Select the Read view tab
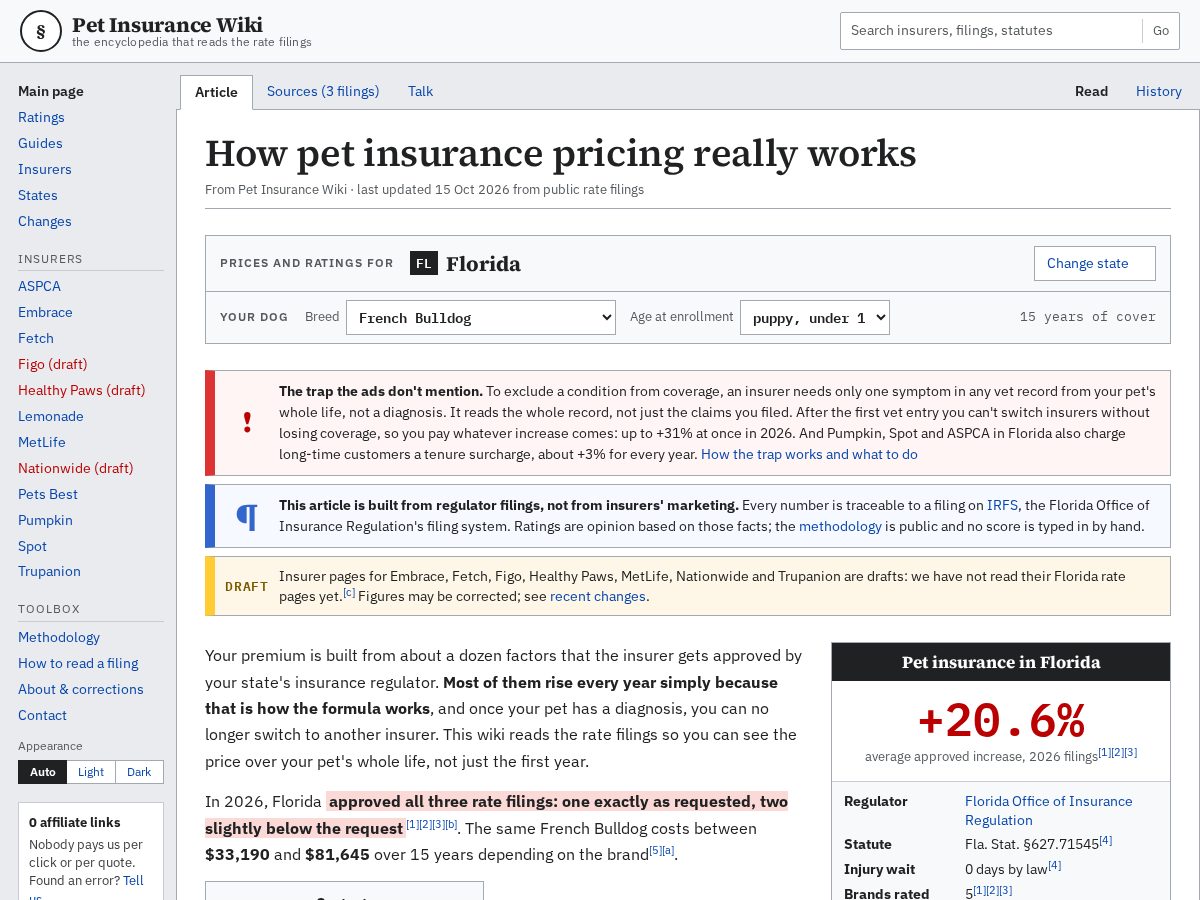 pos(1091,91)
